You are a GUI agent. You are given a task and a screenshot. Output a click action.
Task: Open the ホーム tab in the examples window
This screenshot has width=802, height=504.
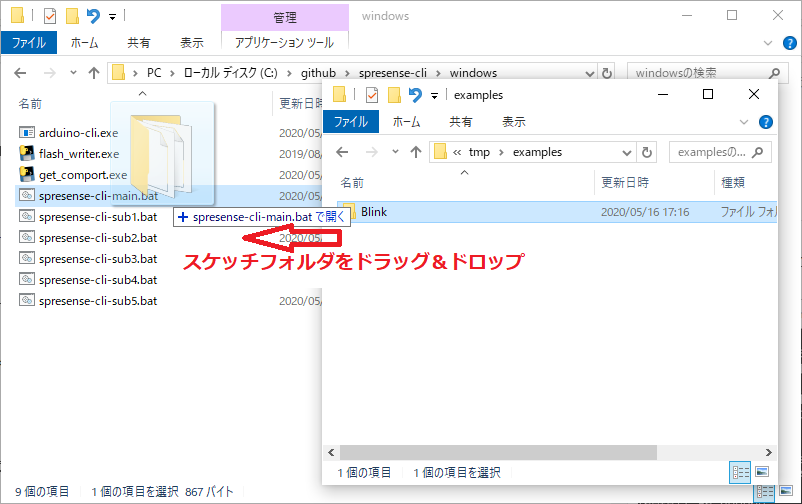pyautogui.click(x=407, y=122)
